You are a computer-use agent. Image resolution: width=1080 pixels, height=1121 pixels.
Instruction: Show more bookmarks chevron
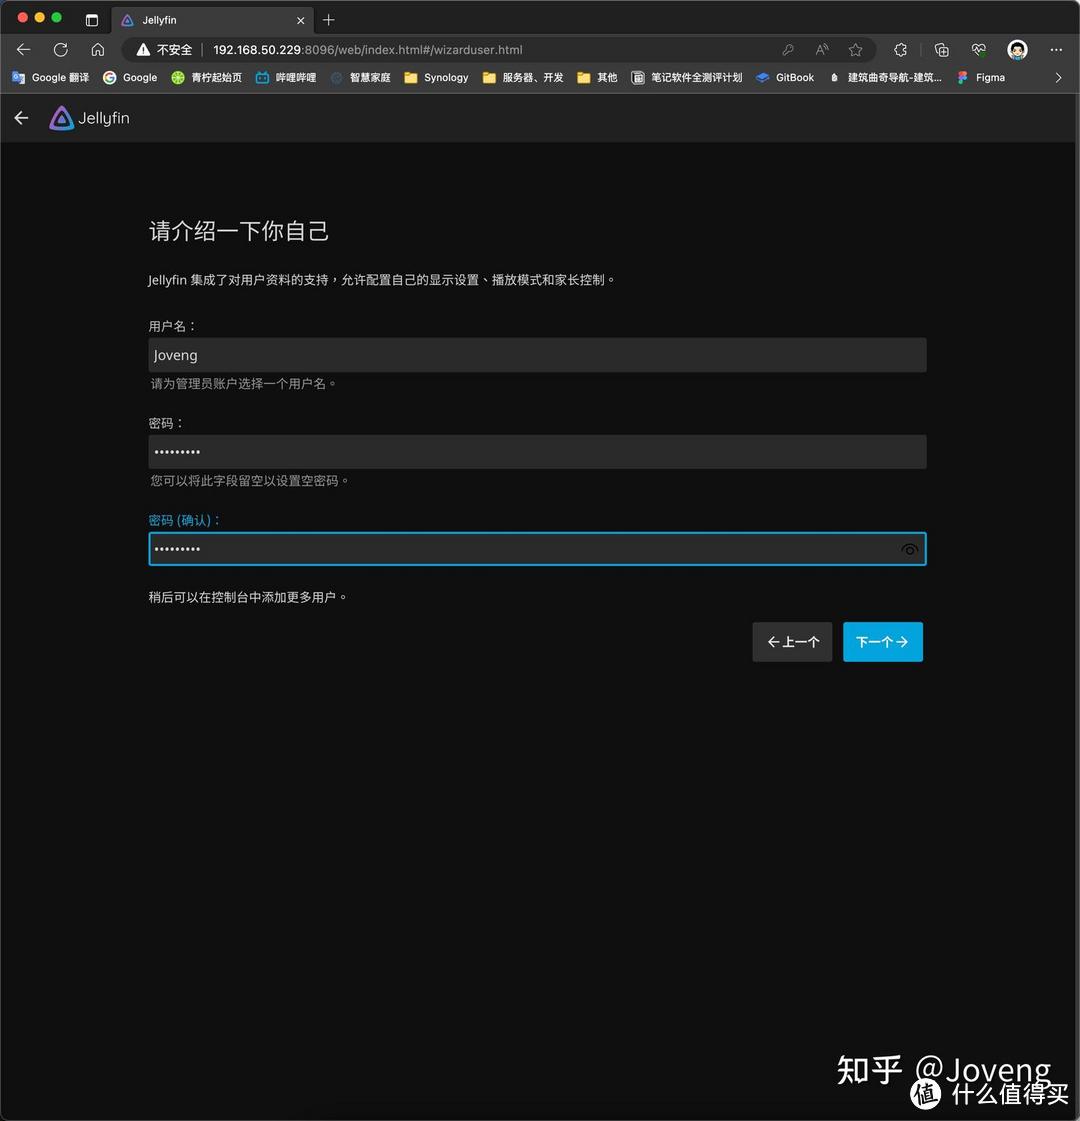click(1059, 77)
